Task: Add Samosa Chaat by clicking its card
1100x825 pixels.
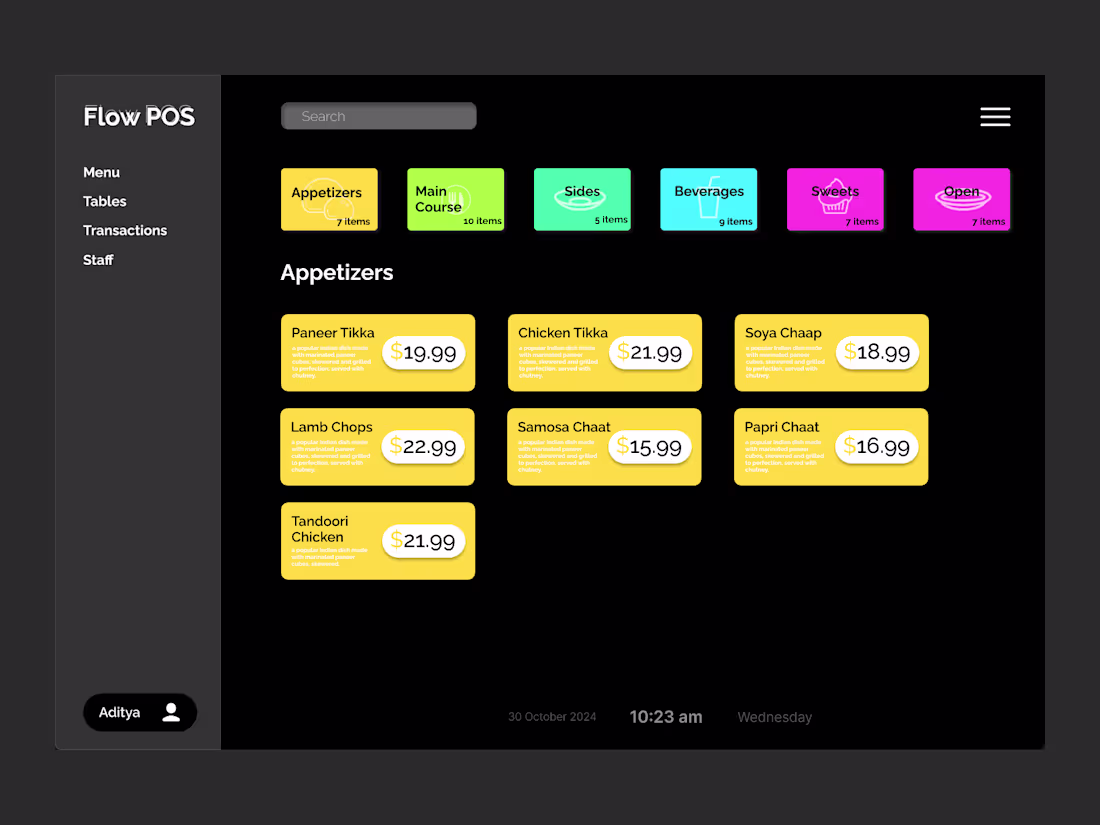Action: pos(604,446)
